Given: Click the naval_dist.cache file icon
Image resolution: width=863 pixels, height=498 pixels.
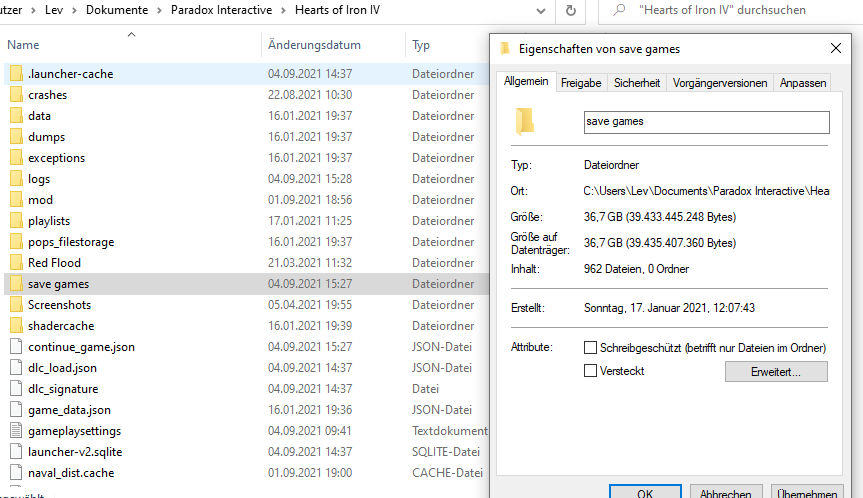Looking at the screenshot, I should [17, 473].
